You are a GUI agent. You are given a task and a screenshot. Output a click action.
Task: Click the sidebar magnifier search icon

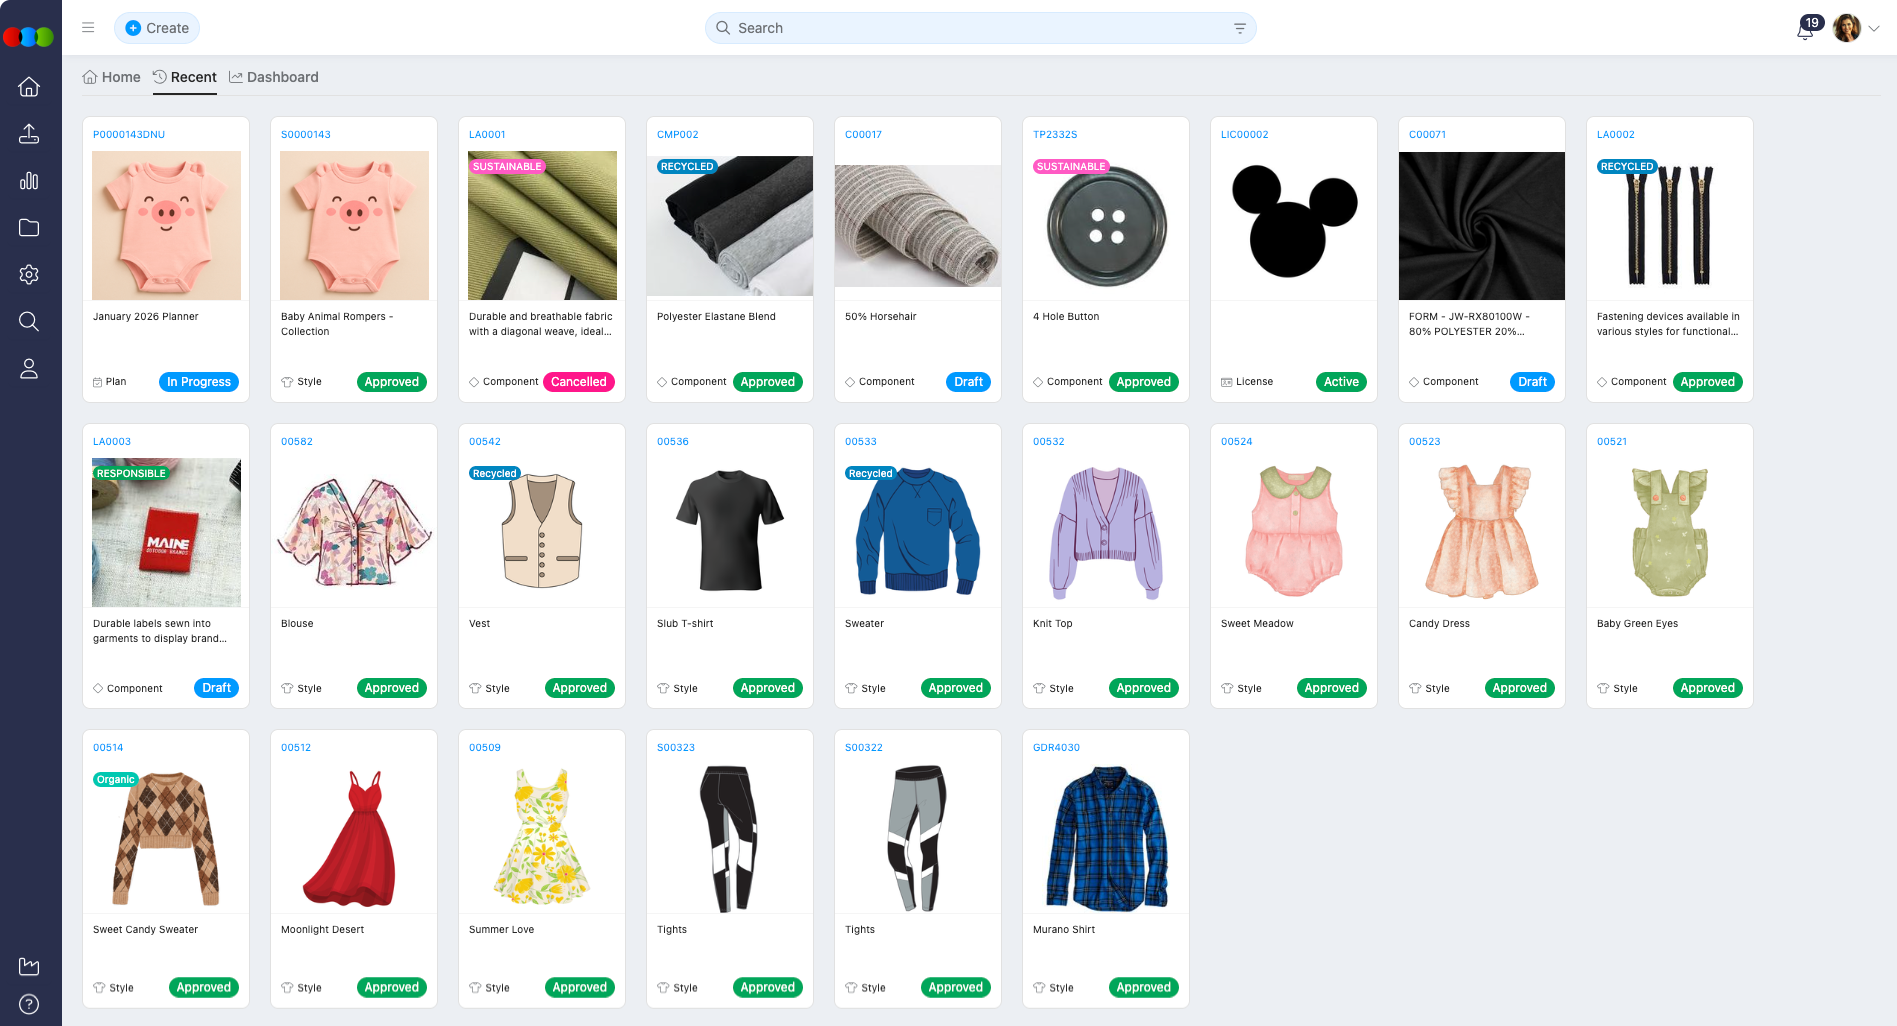coord(29,321)
